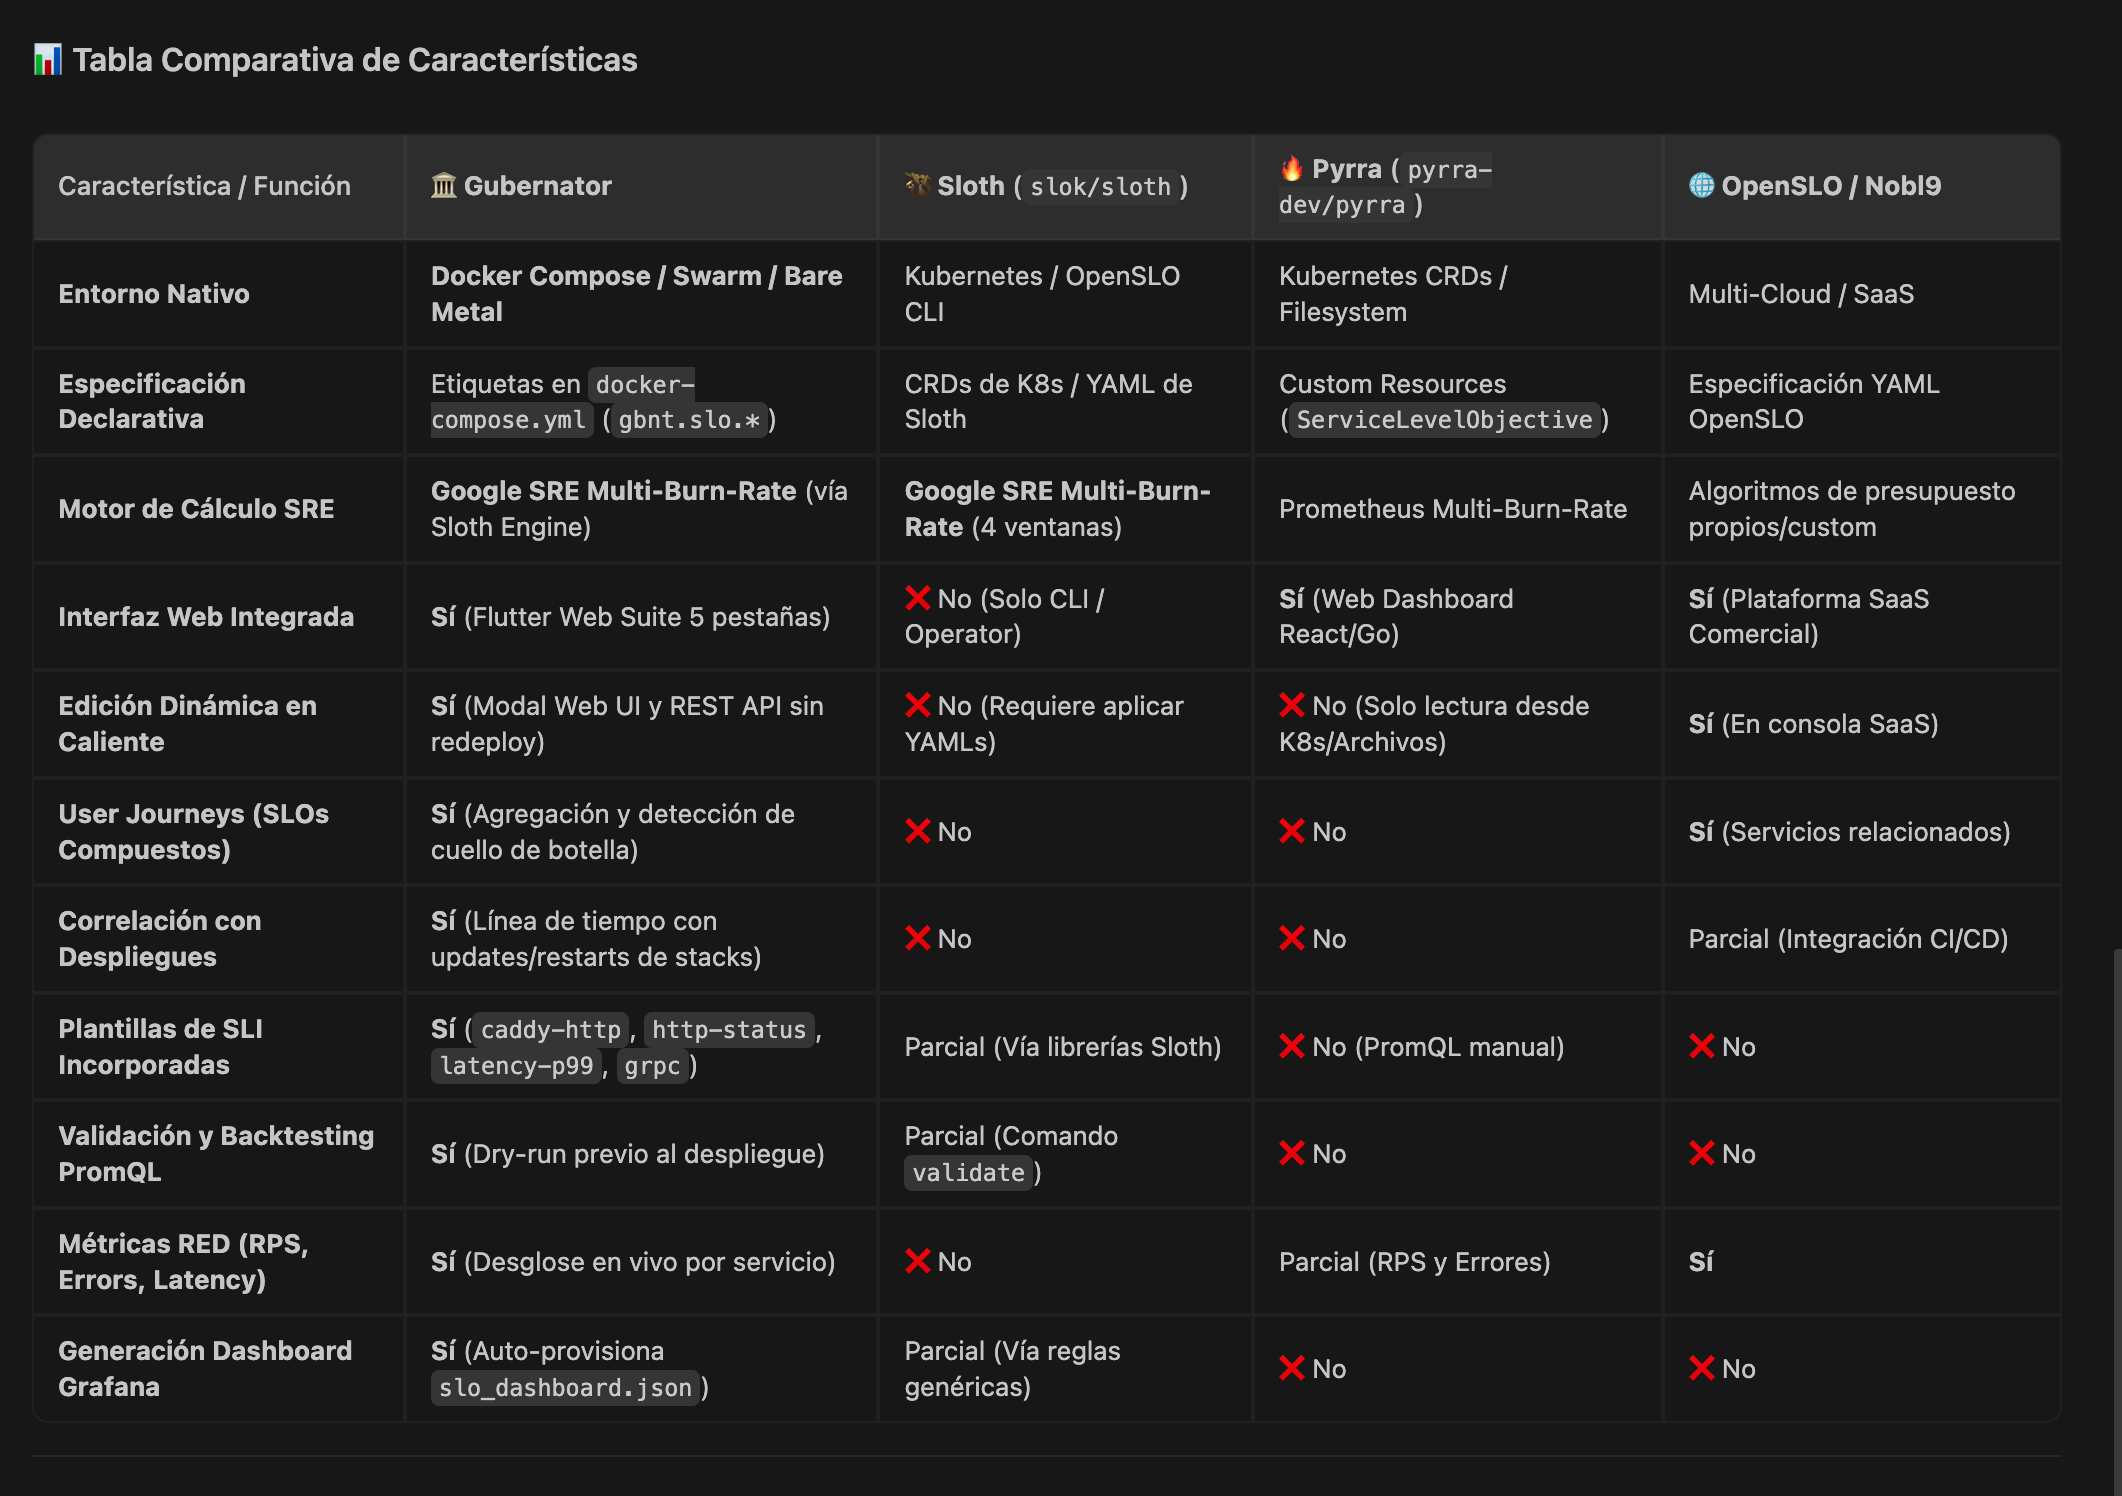Click the fire emoji in the Pyrra header
The height and width of the screenshot is (1496, 2122).
[x=1292, y=168]
